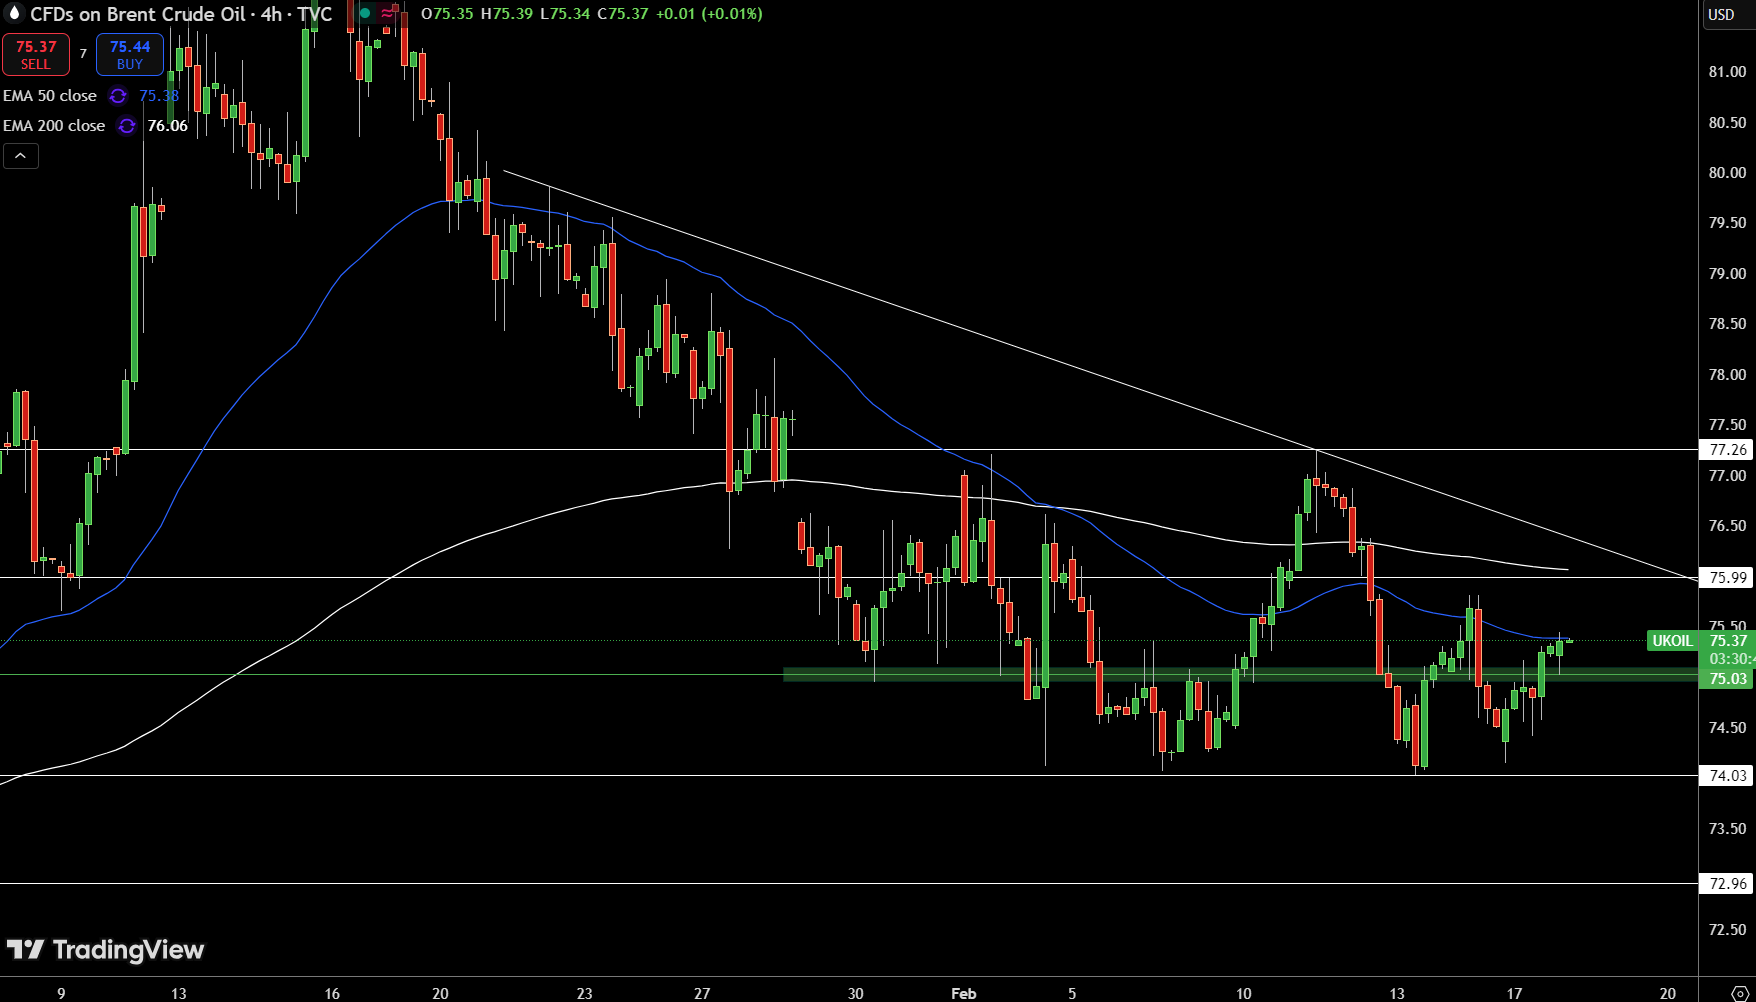Select the EMA 50 close indicator label
The image size is (1756, 1002).
coord(50,96)
